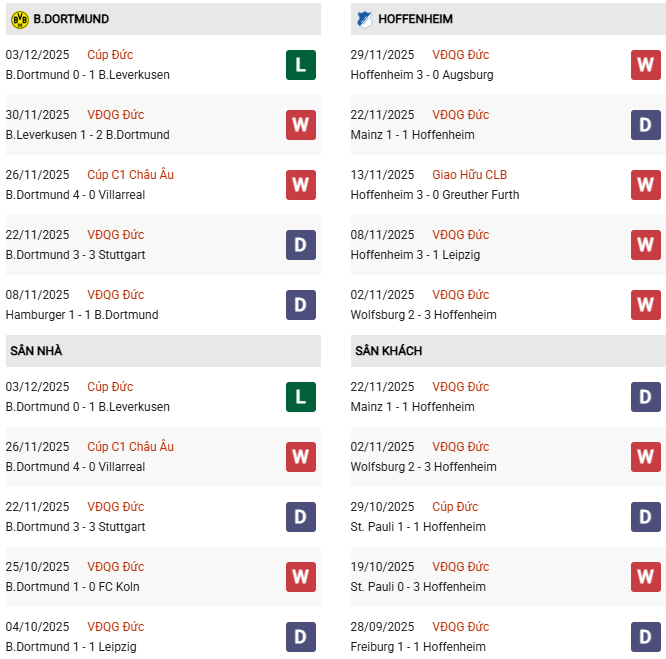This screenshot has width=666, height=659.
Task: Click W badge for Leverkusen 1-2 Dortmund
Action: [x=301, y=125]
